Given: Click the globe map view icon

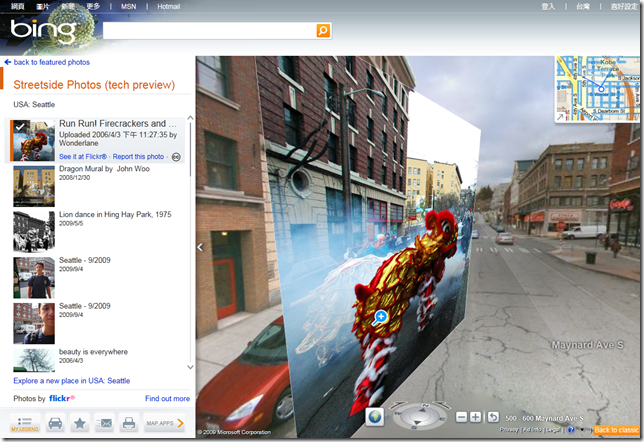Looking at the screenshot, I should (x=375, y=417).
